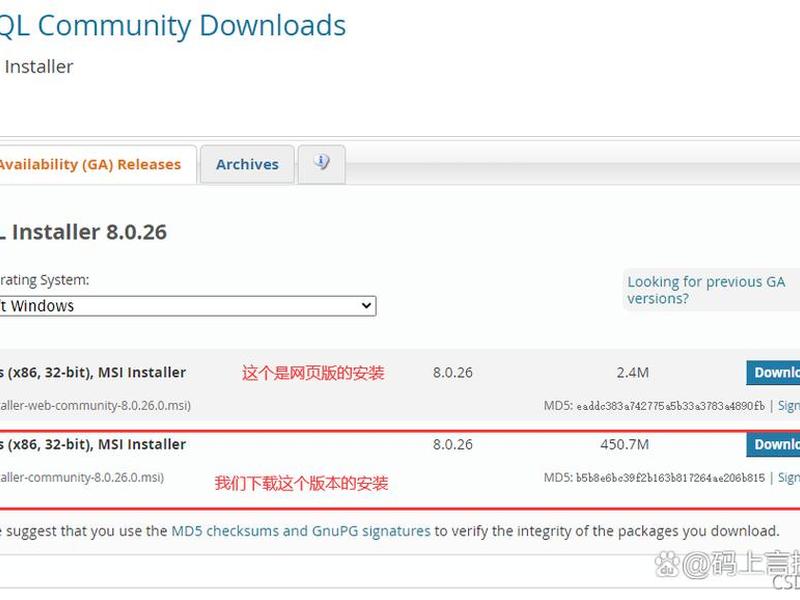800x600 pixels.
Task: Open the Operating System Windows dropdown
Action: tap(188, 306)
